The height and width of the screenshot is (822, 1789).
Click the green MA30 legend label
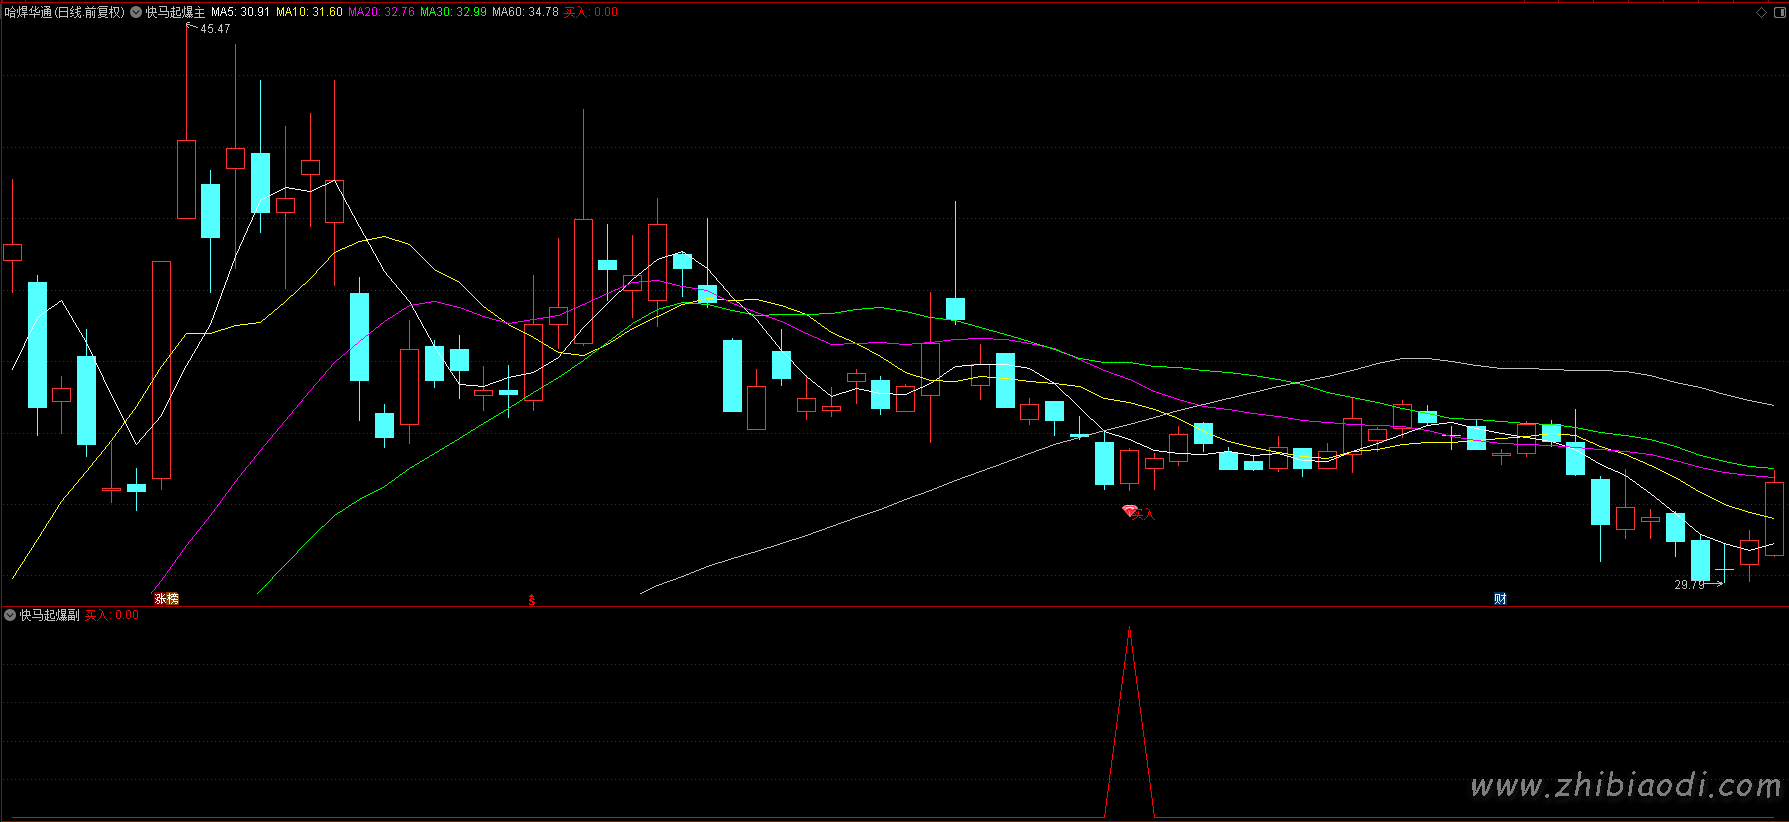453,12
